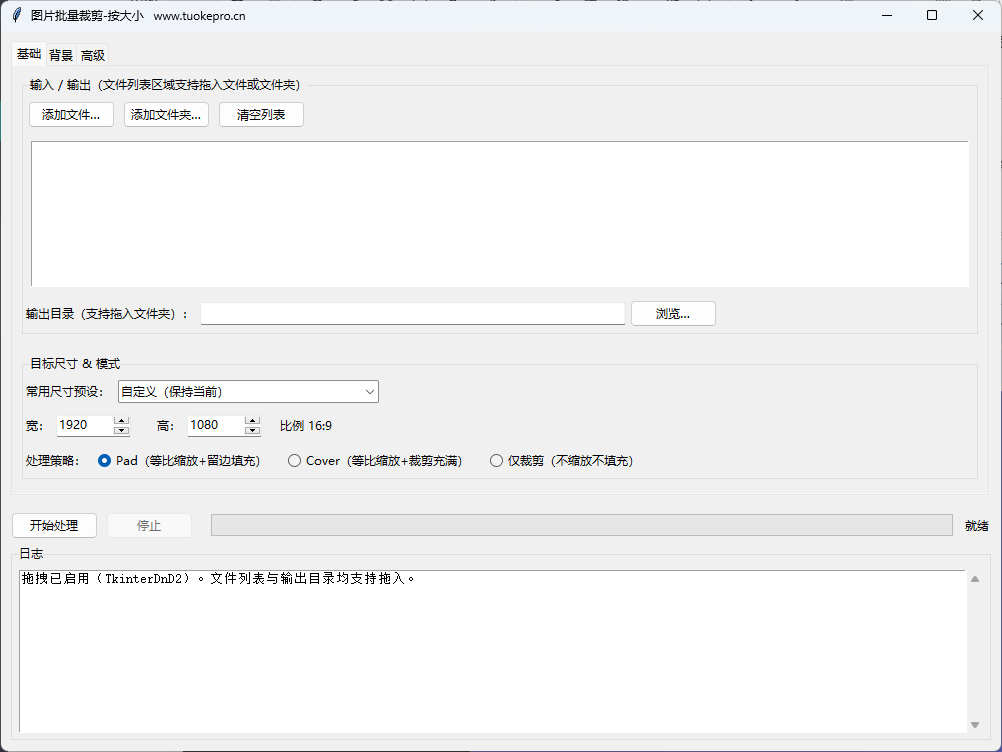
Task: Open the 常用尺寸预设 dropdown
Action: point(248,392)
